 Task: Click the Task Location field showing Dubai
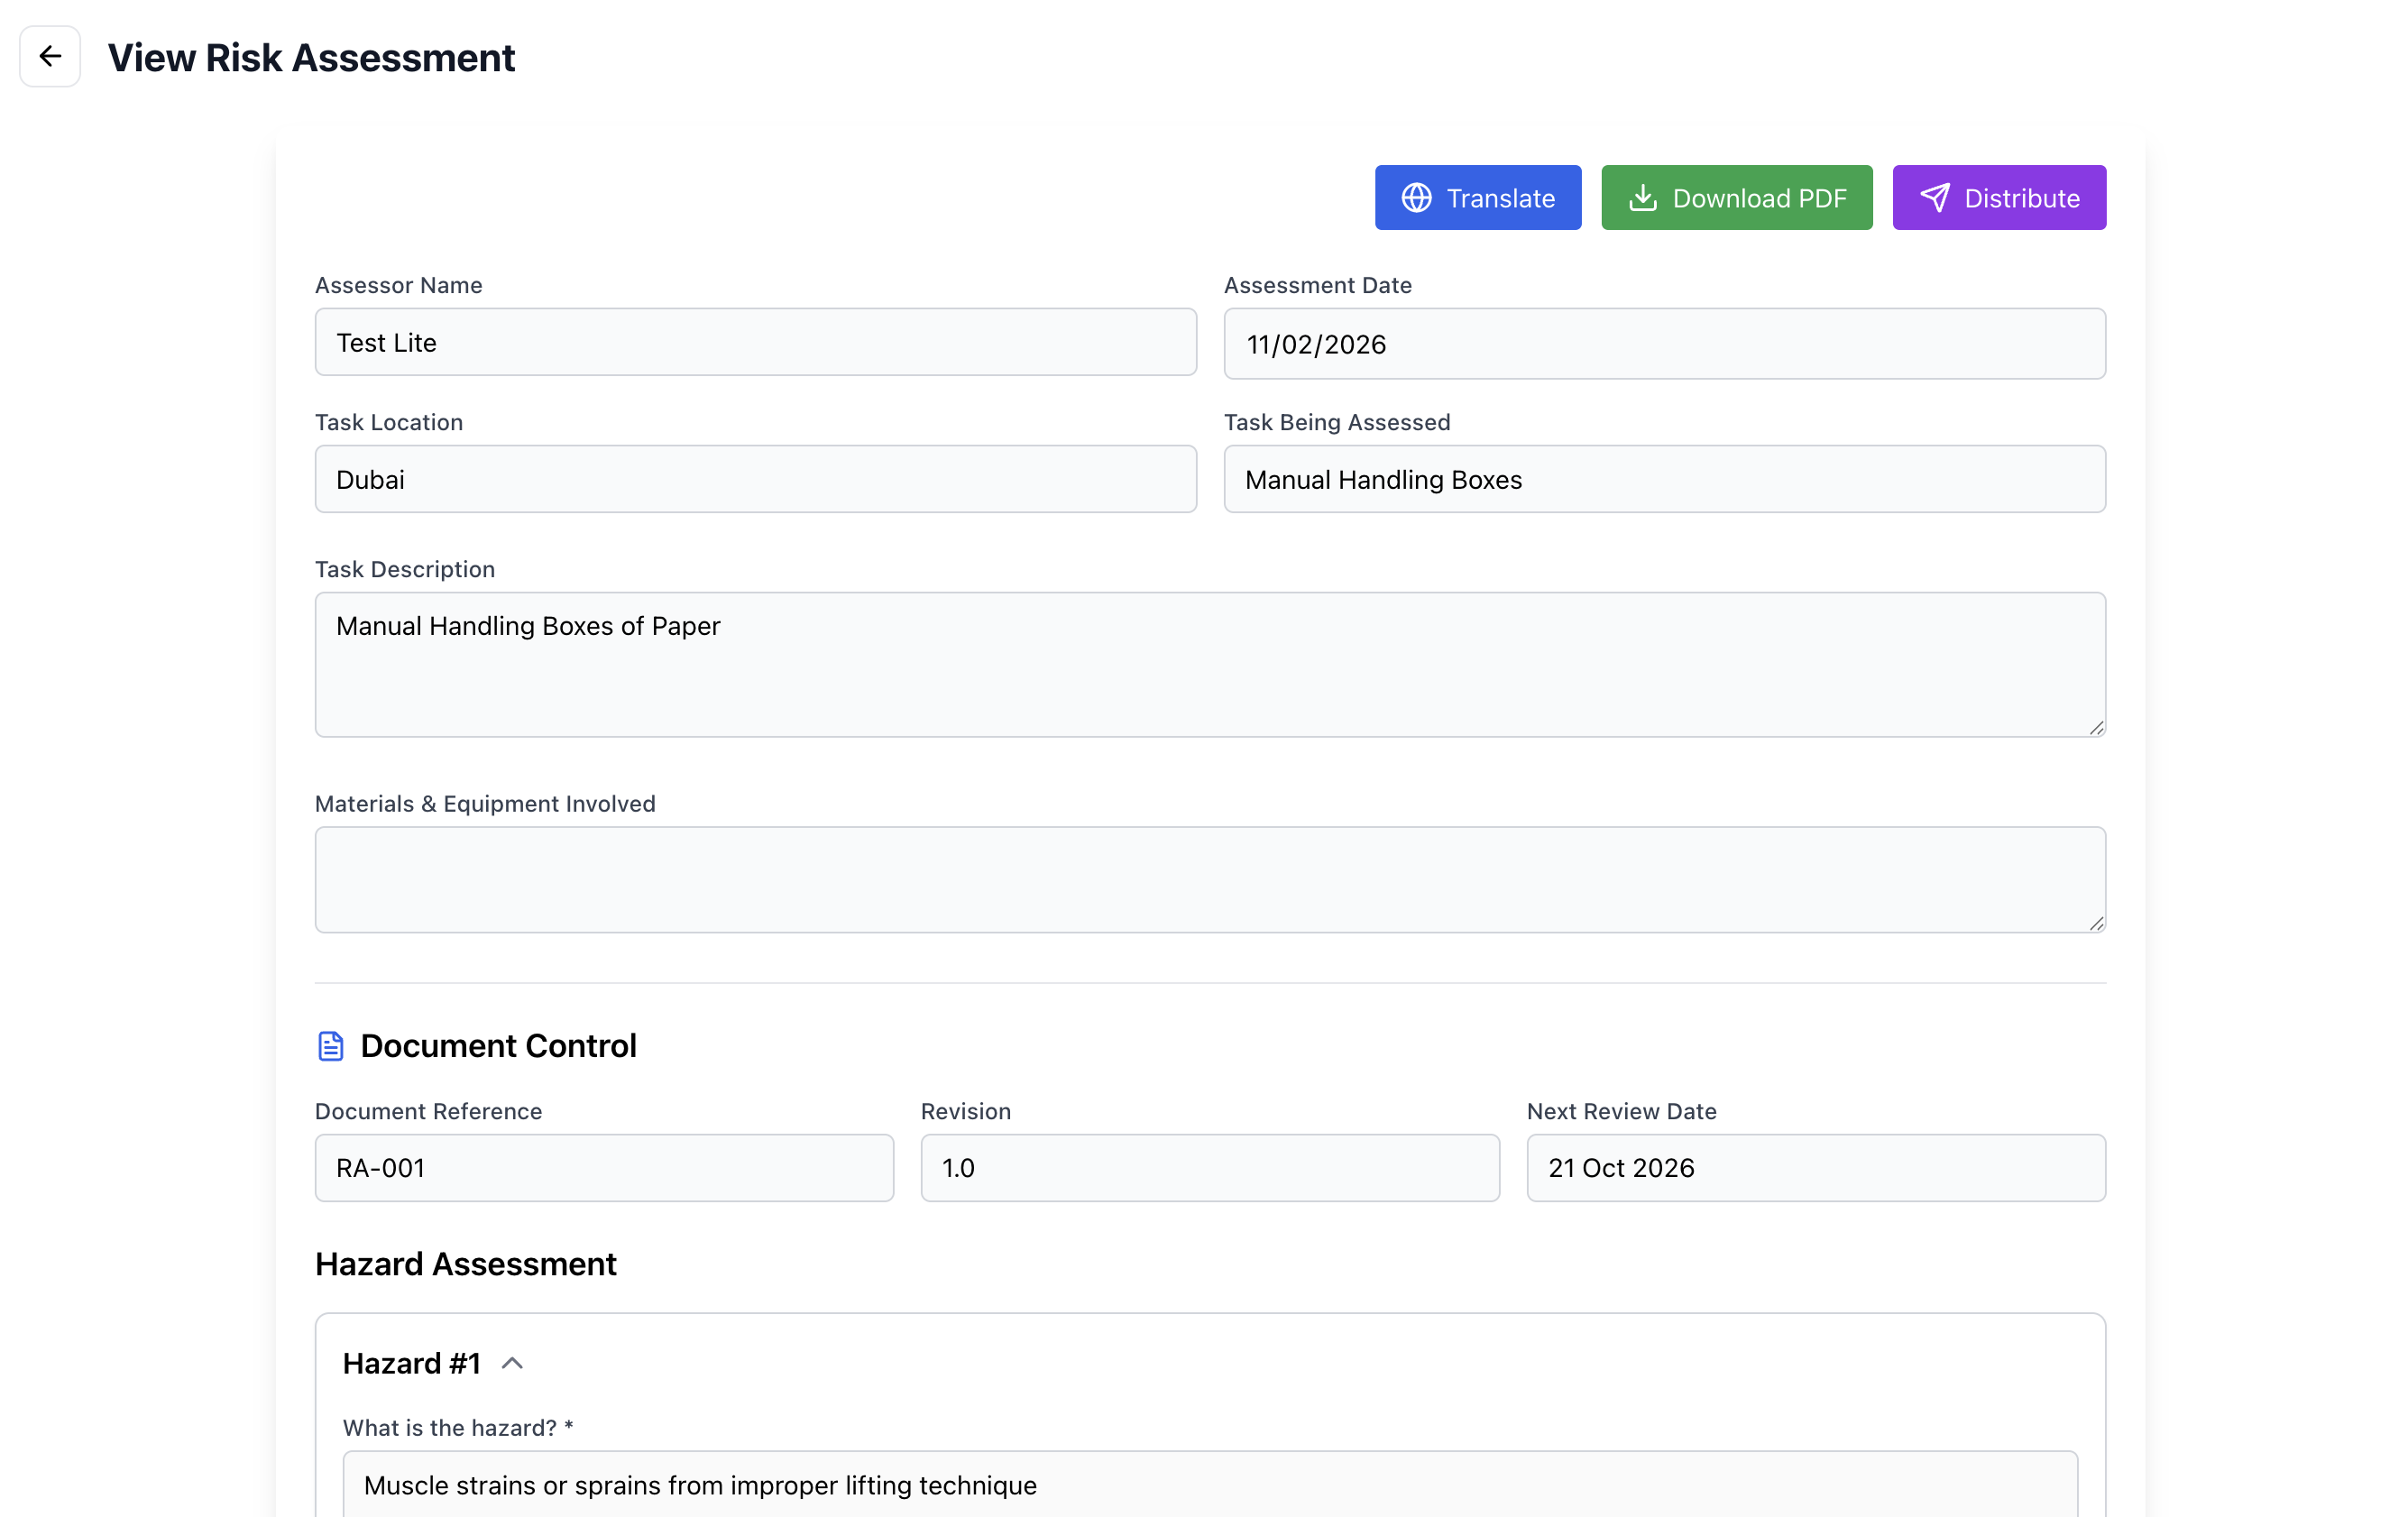coord(755,479)
